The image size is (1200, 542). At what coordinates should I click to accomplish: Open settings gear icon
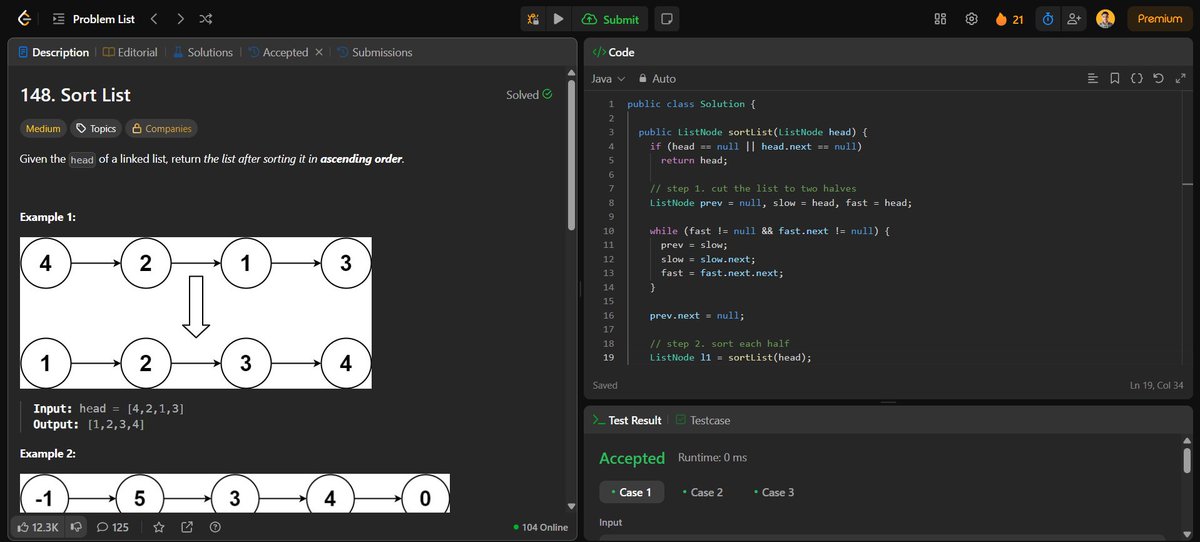[971, 19]
